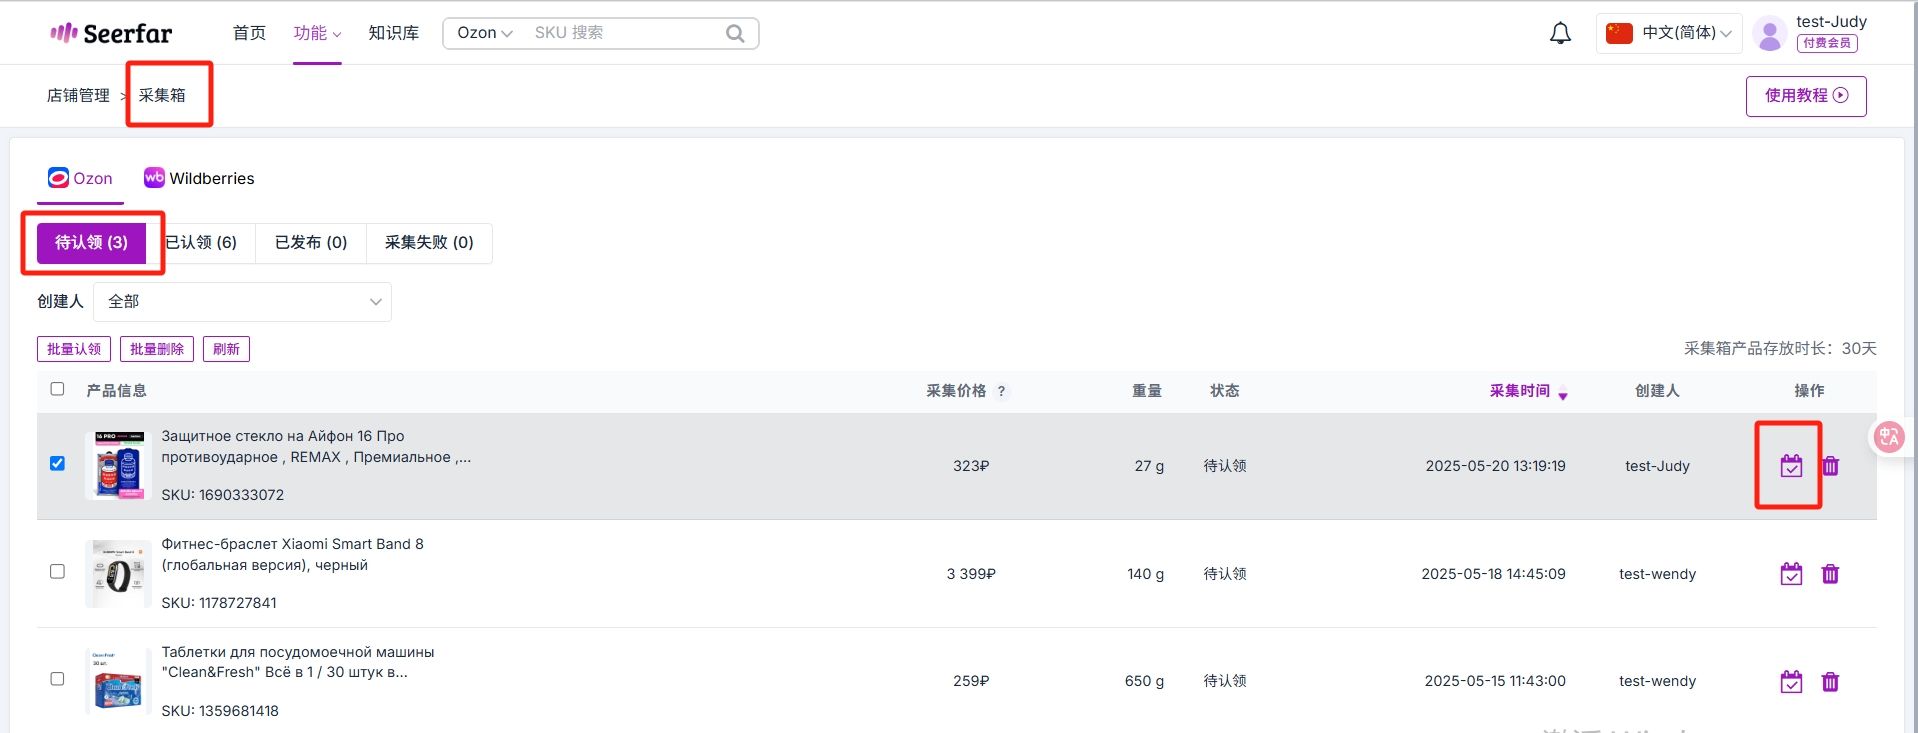Switch to the Wildberries tab
Screen dimensions: 1918x733
coord(199,178)
